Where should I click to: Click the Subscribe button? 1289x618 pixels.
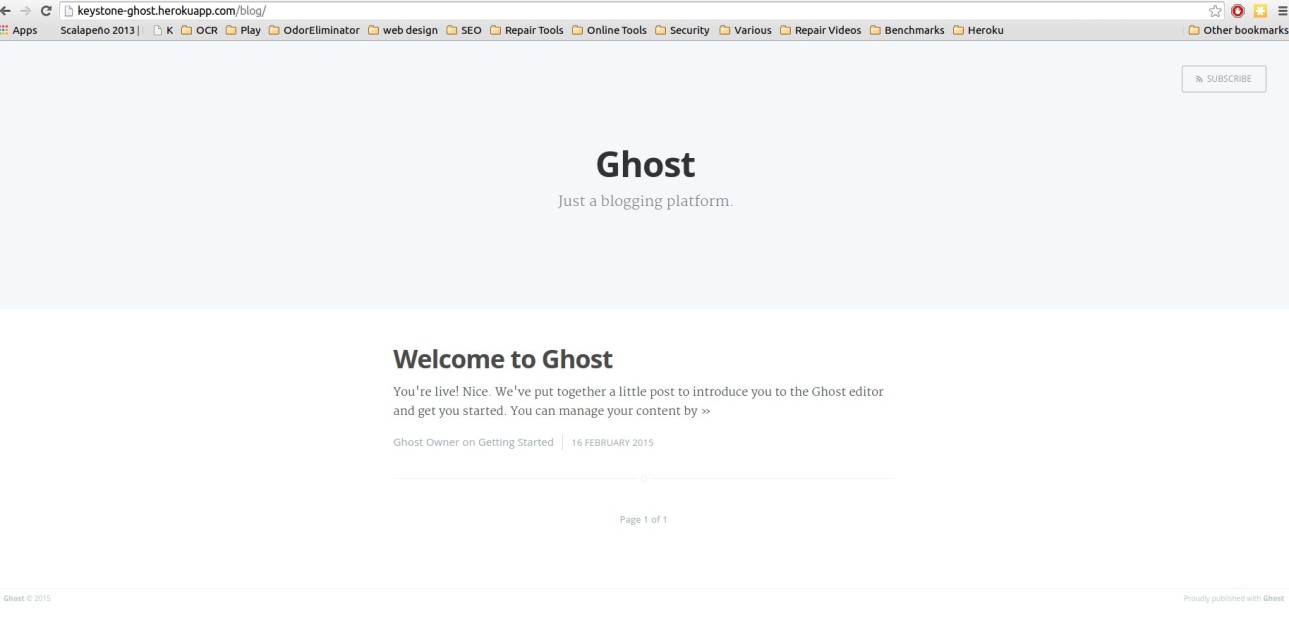[x=1224, y=79]
